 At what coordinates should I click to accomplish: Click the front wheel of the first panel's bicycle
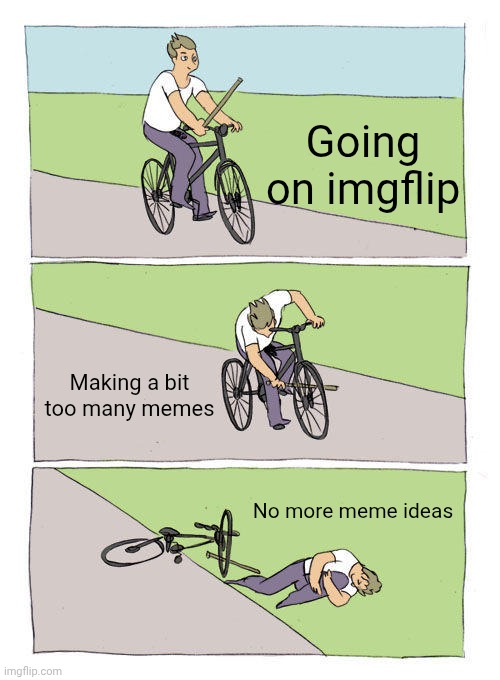click(x=235, y=202)
